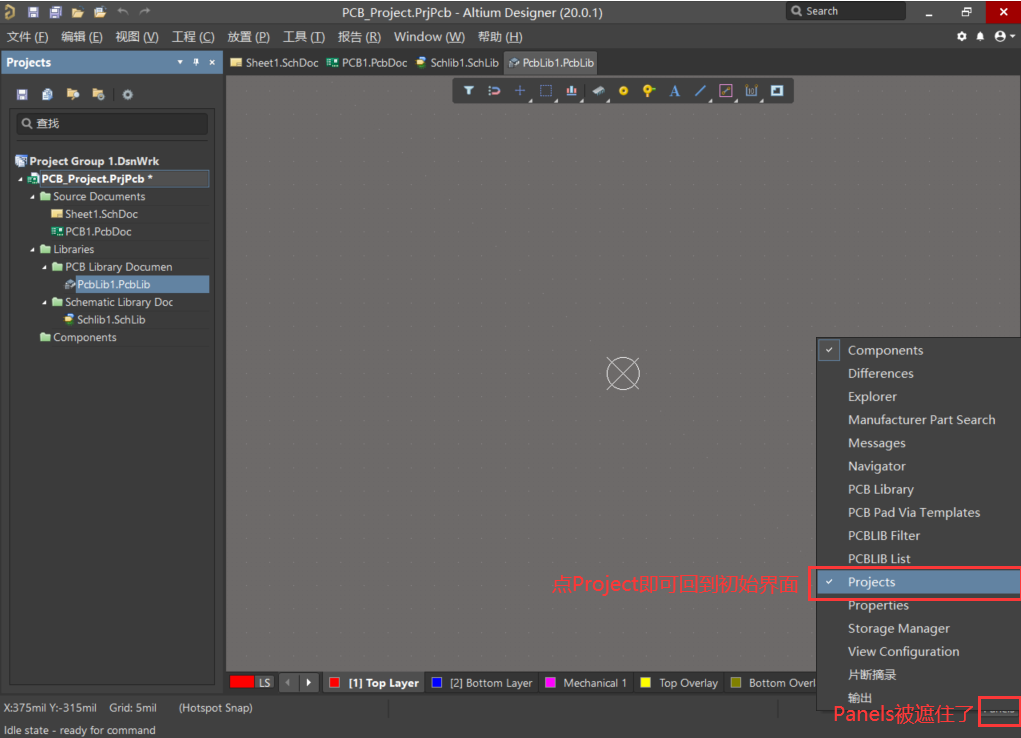This screenshot has height=738, width=1021.
Task: Click folder with magnifier icon in Projects panel
Action: [73, 94]
